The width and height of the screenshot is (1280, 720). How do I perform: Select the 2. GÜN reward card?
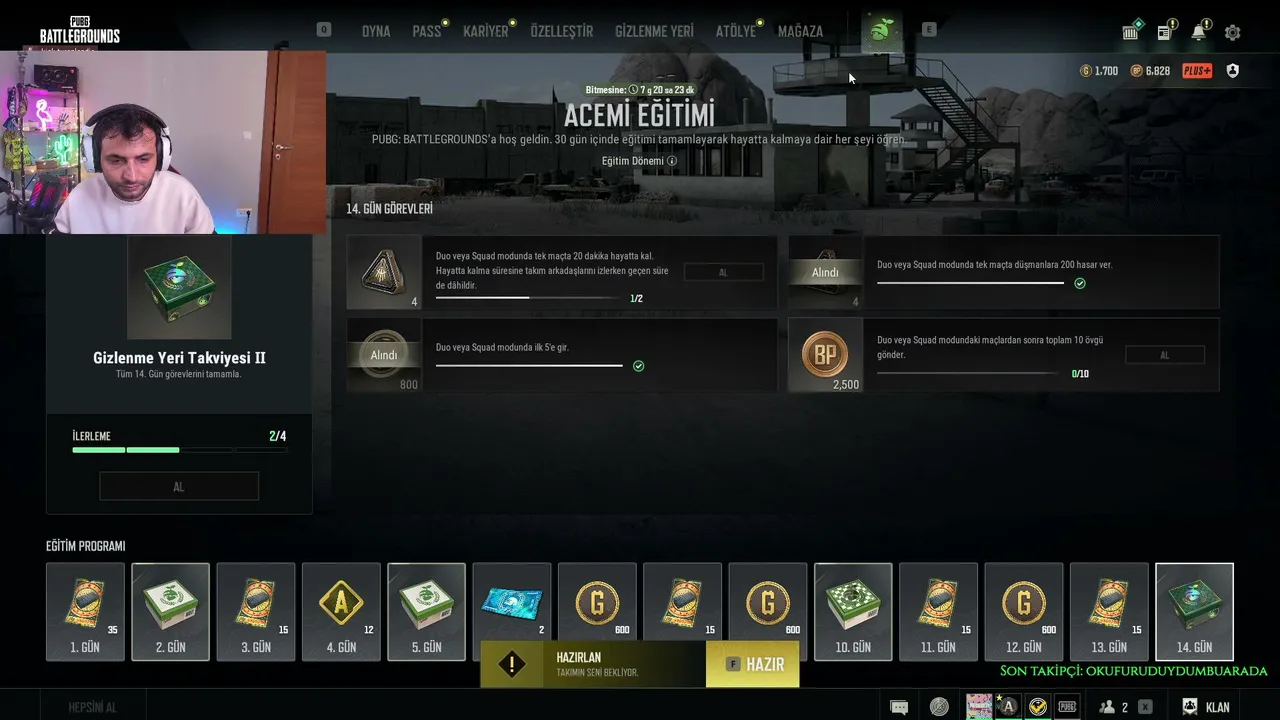[171, 612]
